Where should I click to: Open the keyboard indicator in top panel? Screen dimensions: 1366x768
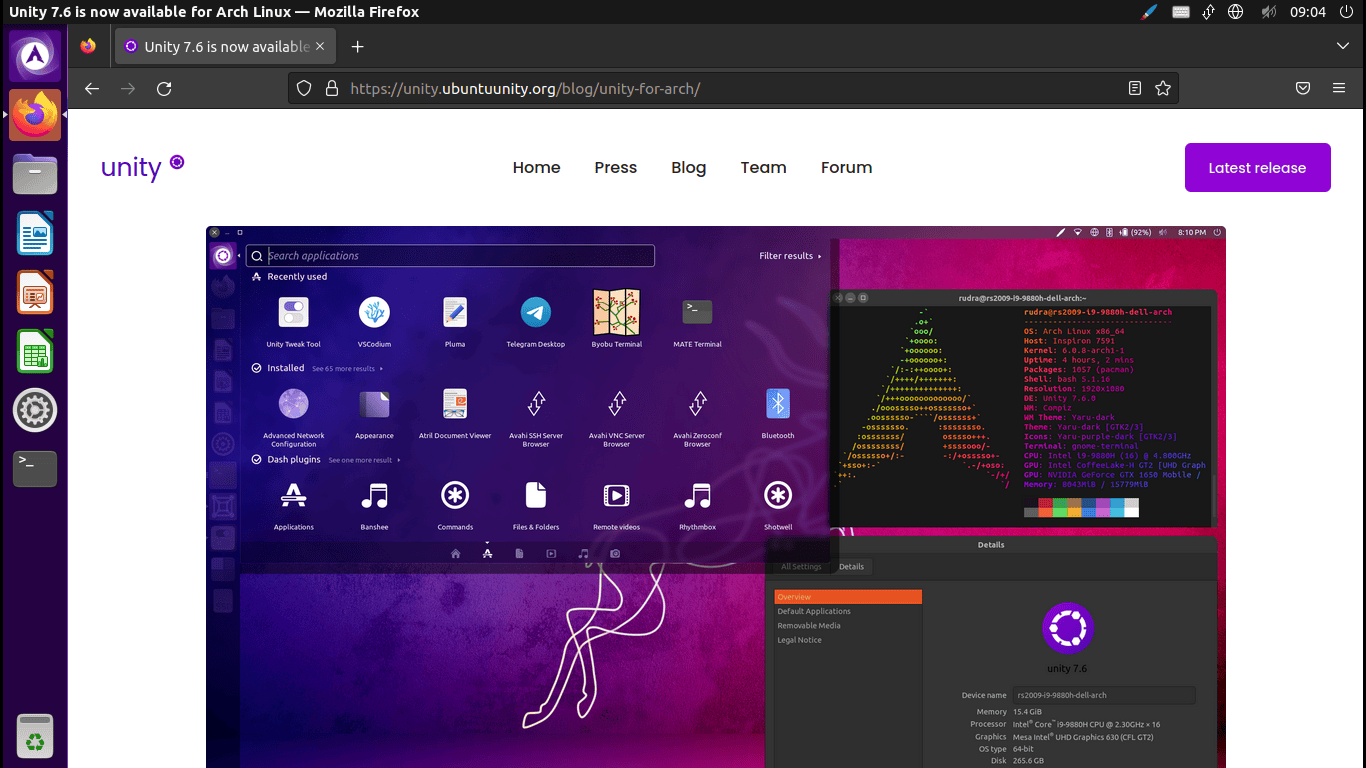[x=1180, y=12]
